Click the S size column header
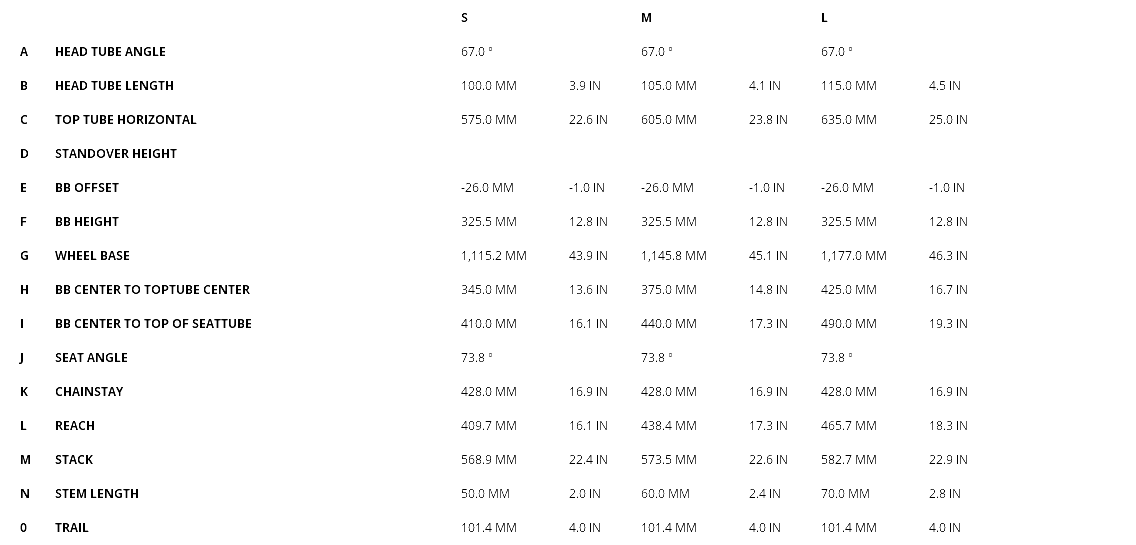Screen dimensions: 1136x545 click(x=464, y=18)
